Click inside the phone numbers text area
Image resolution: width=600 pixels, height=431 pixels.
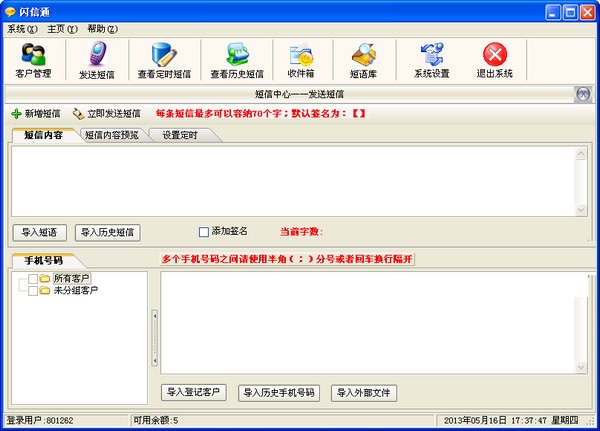click(x=368, y=323)
